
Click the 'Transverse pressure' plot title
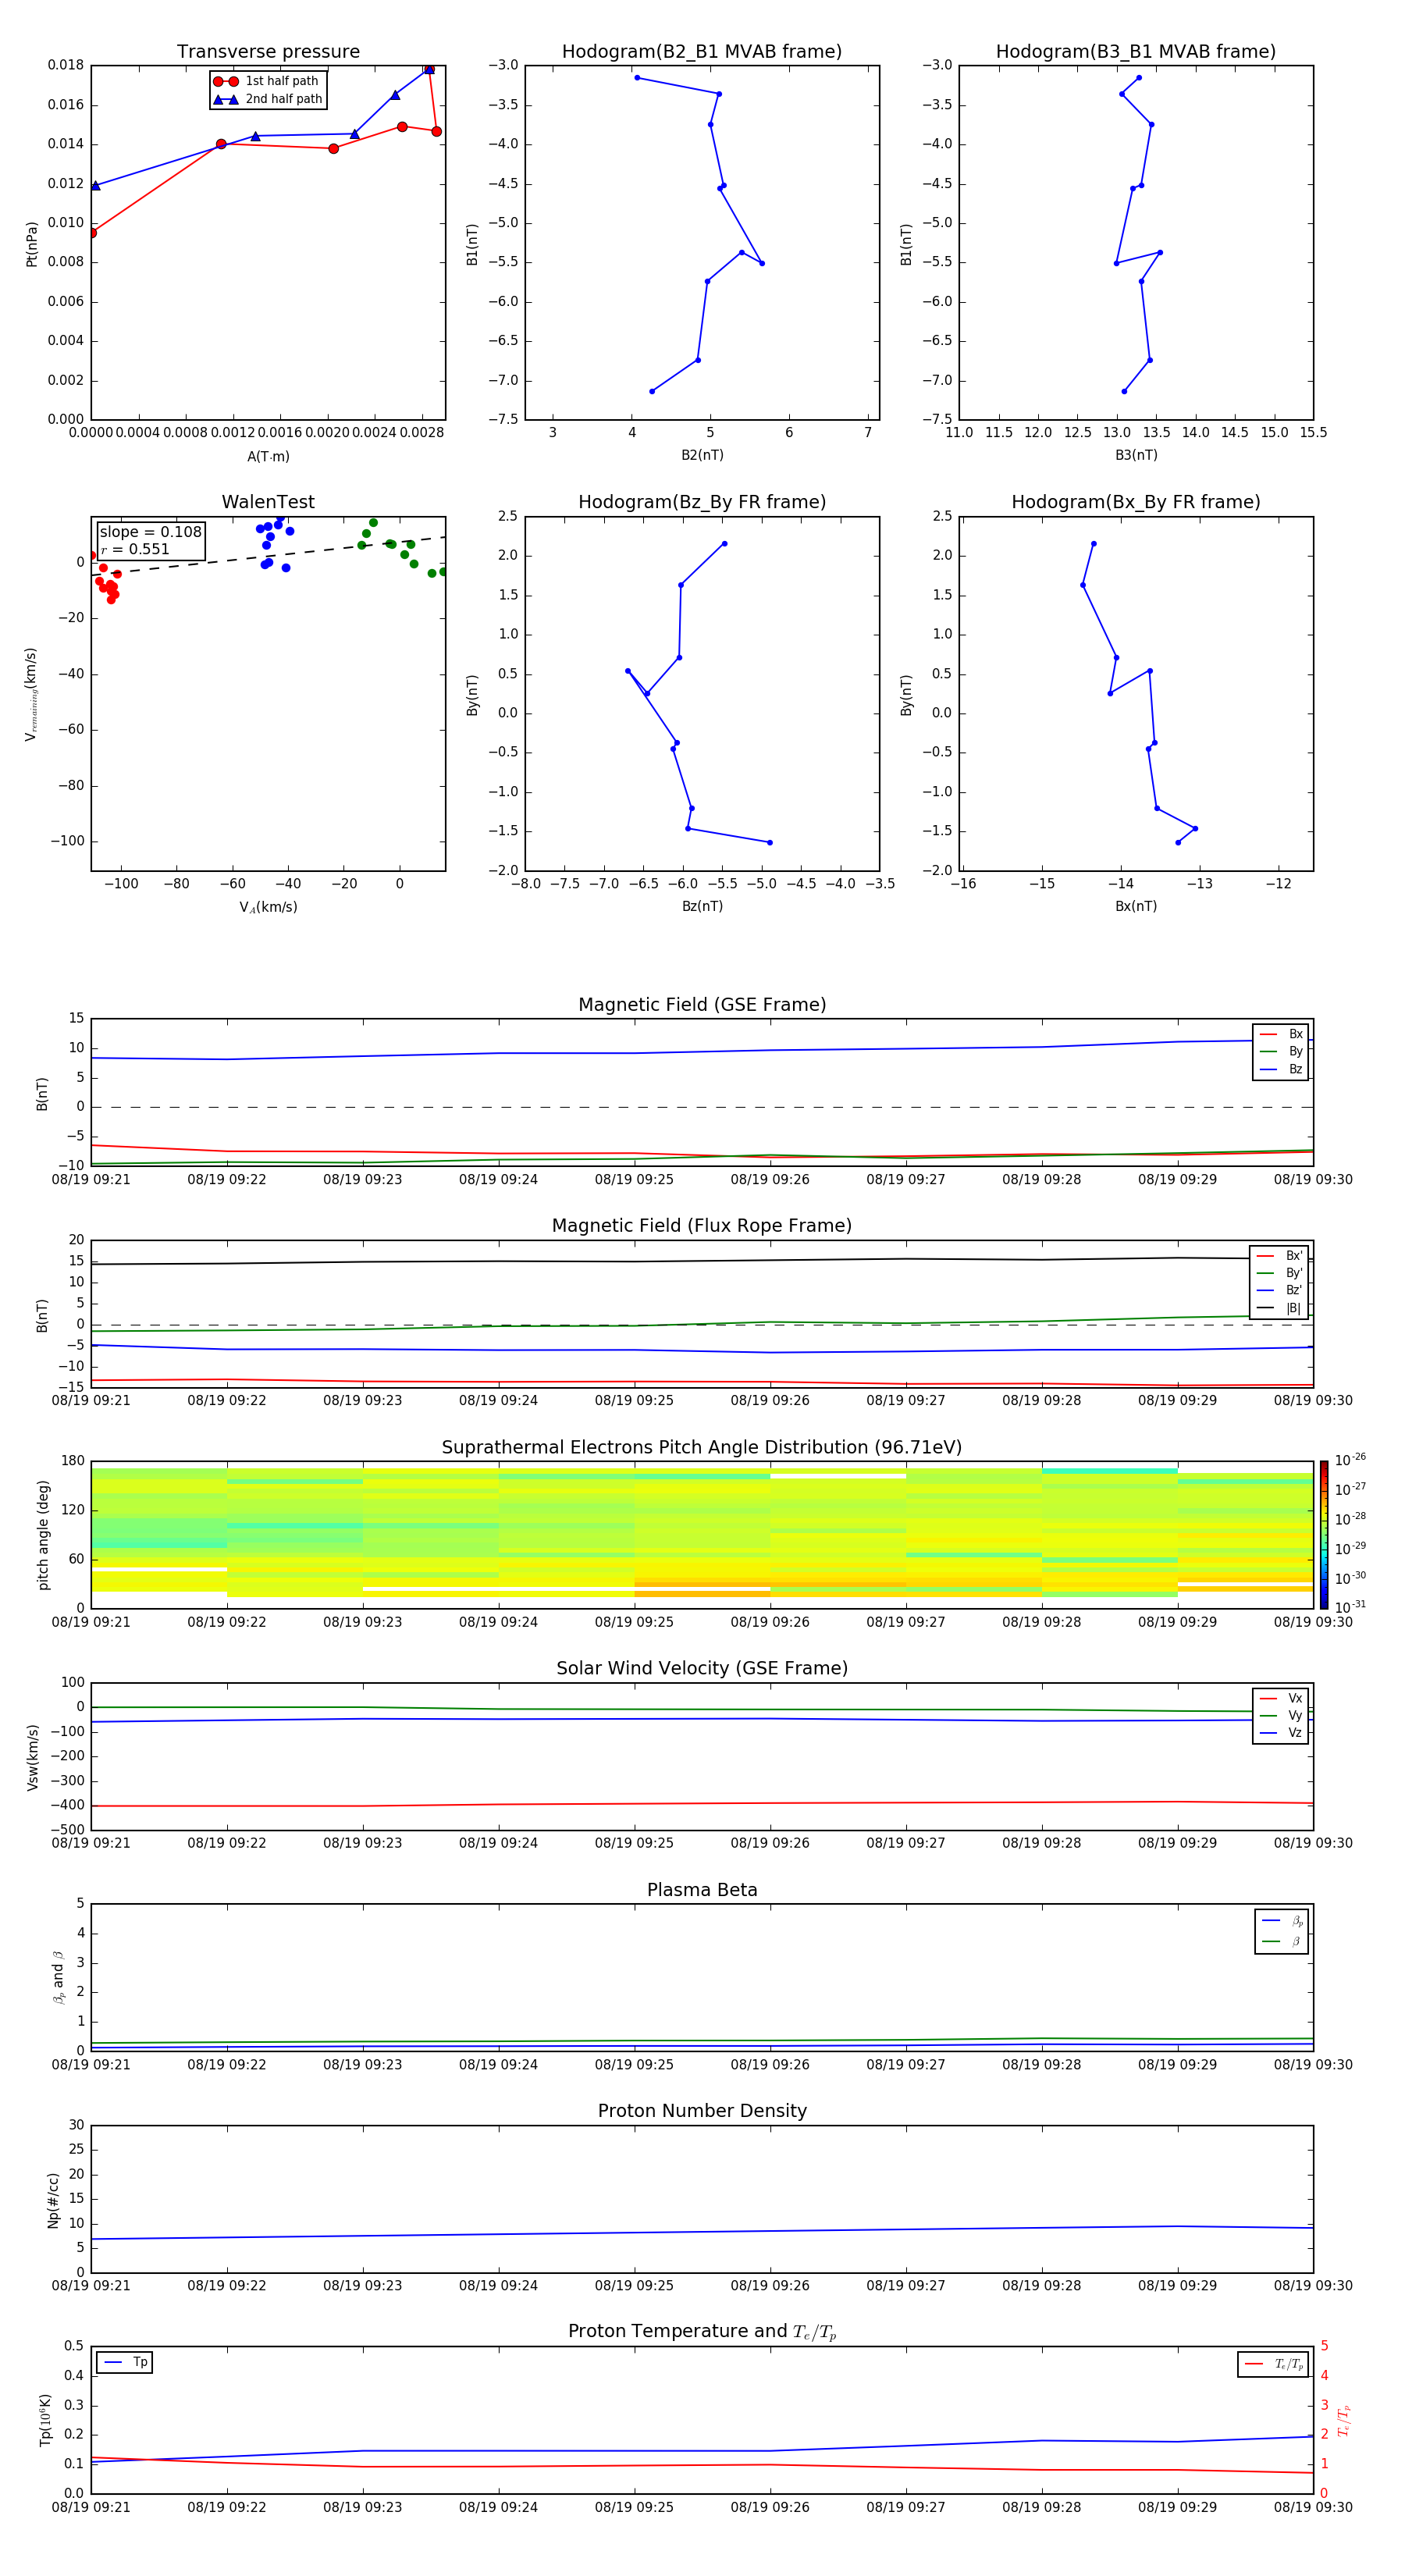click(268, 52)
